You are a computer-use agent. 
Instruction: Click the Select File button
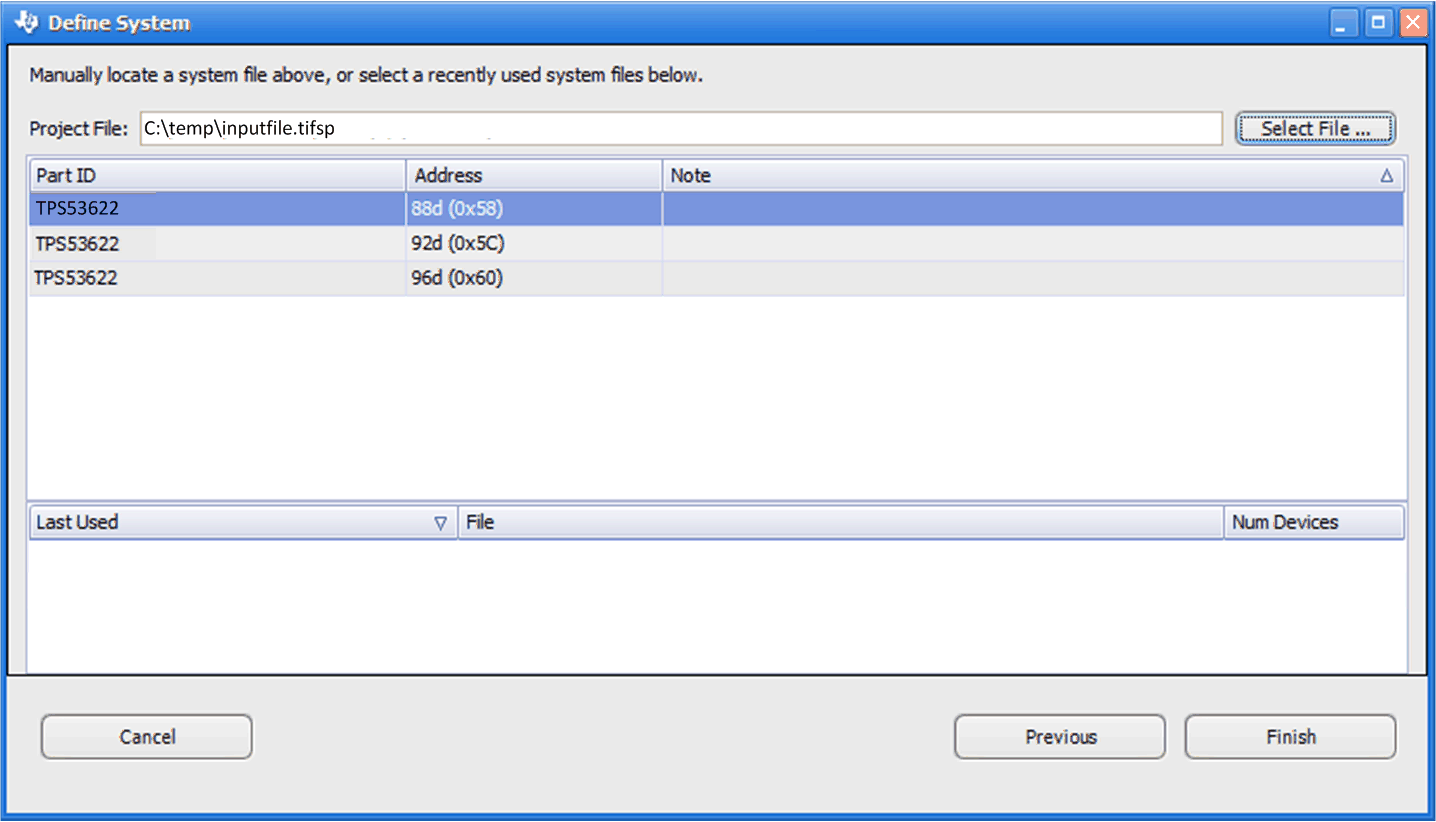coord(1315,128)
